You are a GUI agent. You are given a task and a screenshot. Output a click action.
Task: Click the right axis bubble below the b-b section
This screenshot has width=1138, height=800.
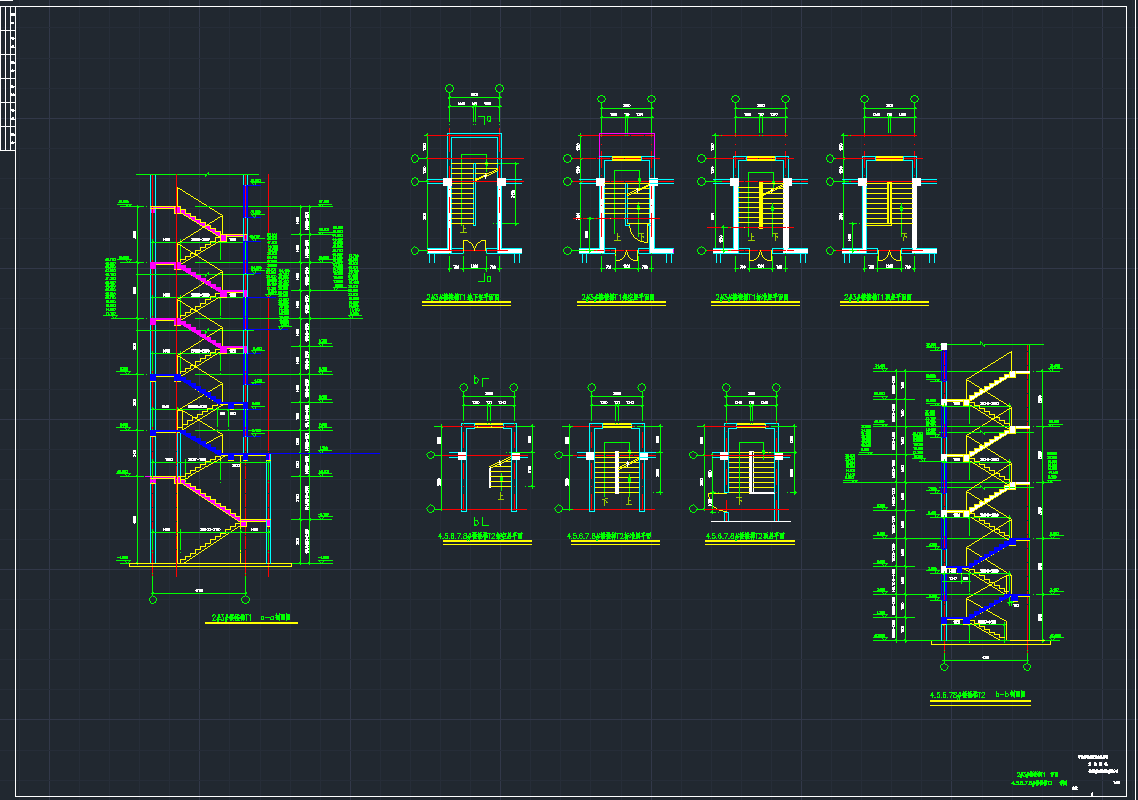click(x=1027, y=666)
